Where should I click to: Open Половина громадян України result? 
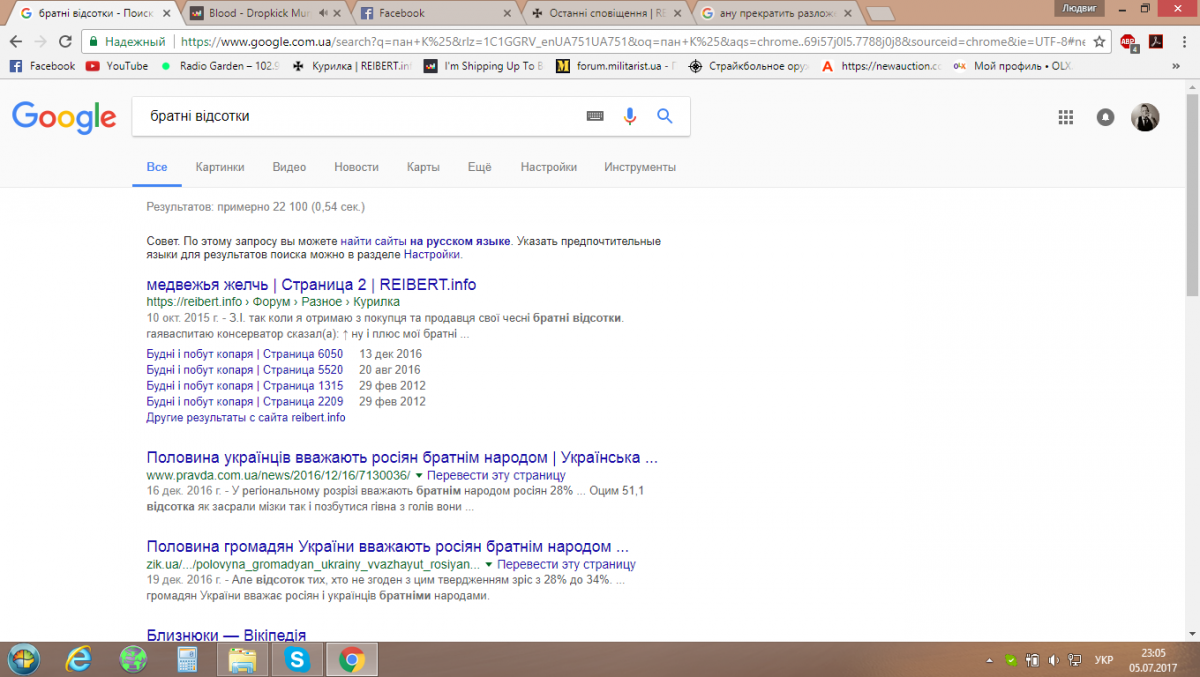(388, 547)
